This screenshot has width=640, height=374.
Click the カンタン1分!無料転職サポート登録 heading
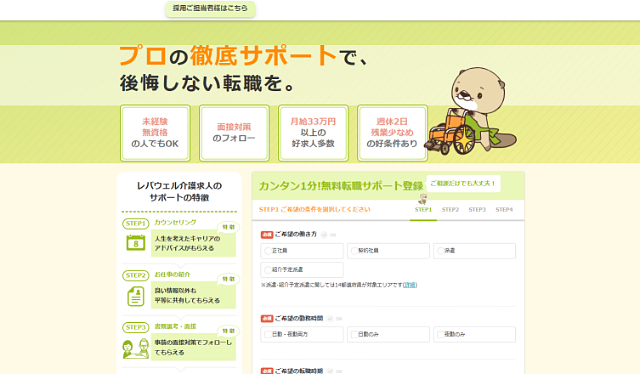pyautogui.click(x=341, y=186)
